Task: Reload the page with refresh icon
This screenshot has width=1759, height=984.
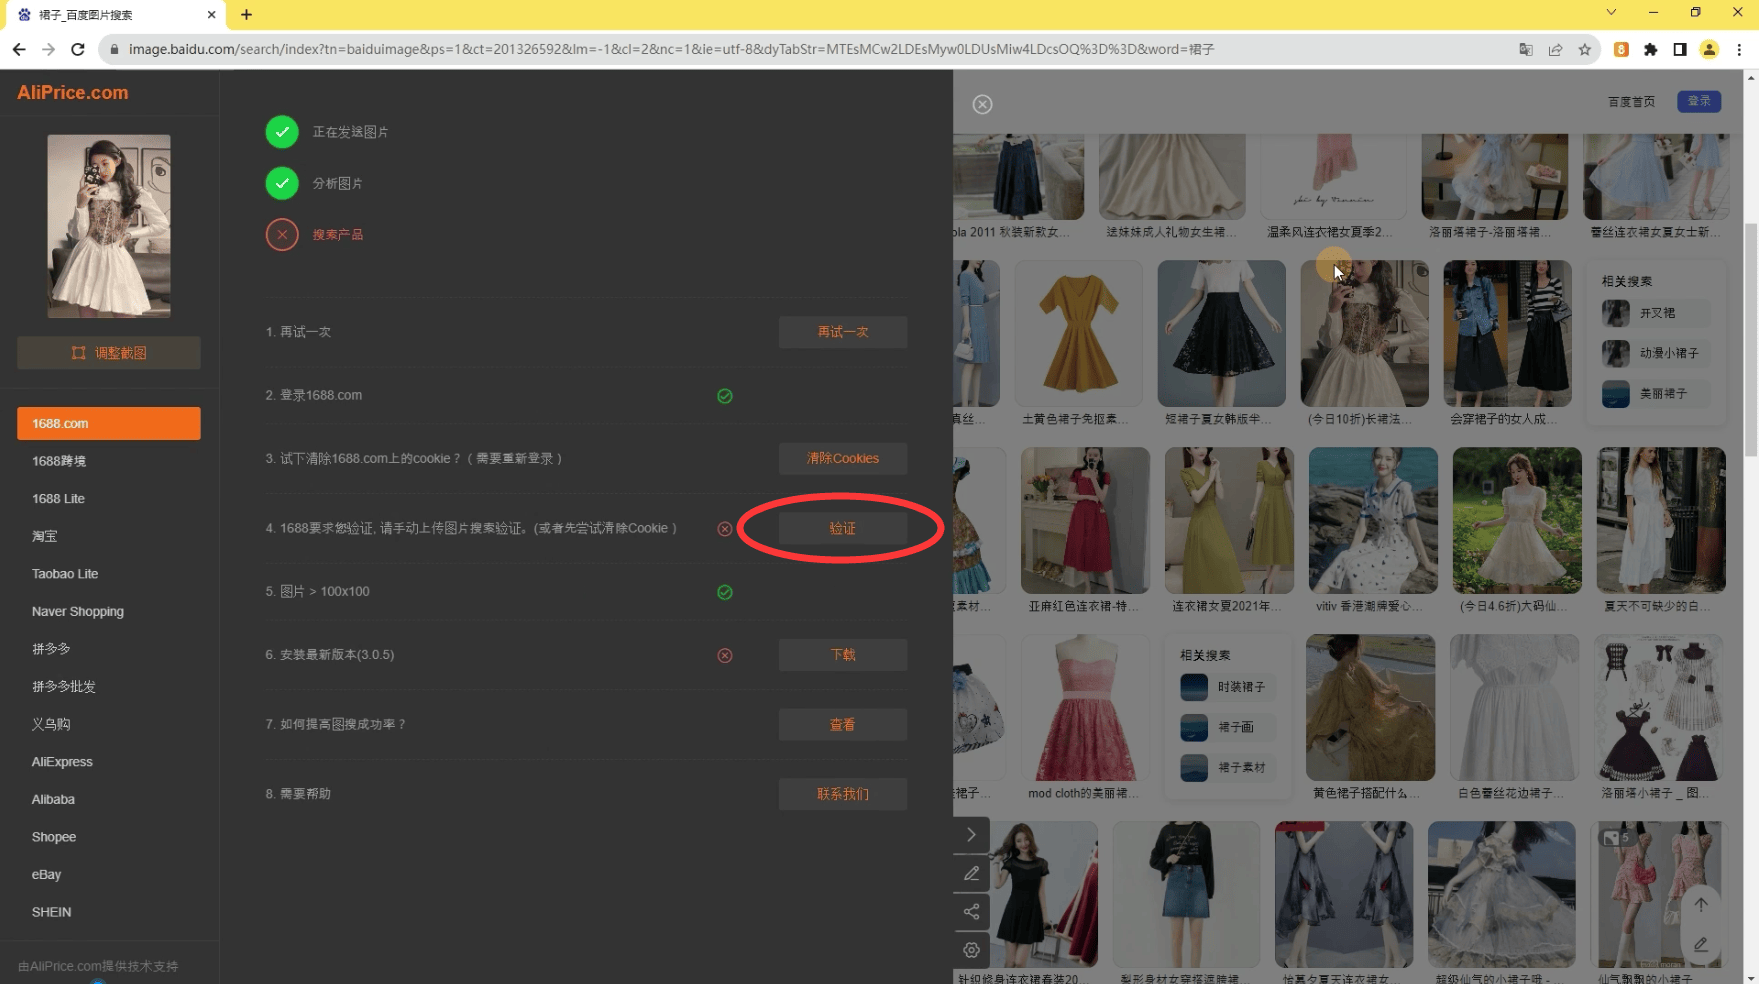Action: click(78, 49)
